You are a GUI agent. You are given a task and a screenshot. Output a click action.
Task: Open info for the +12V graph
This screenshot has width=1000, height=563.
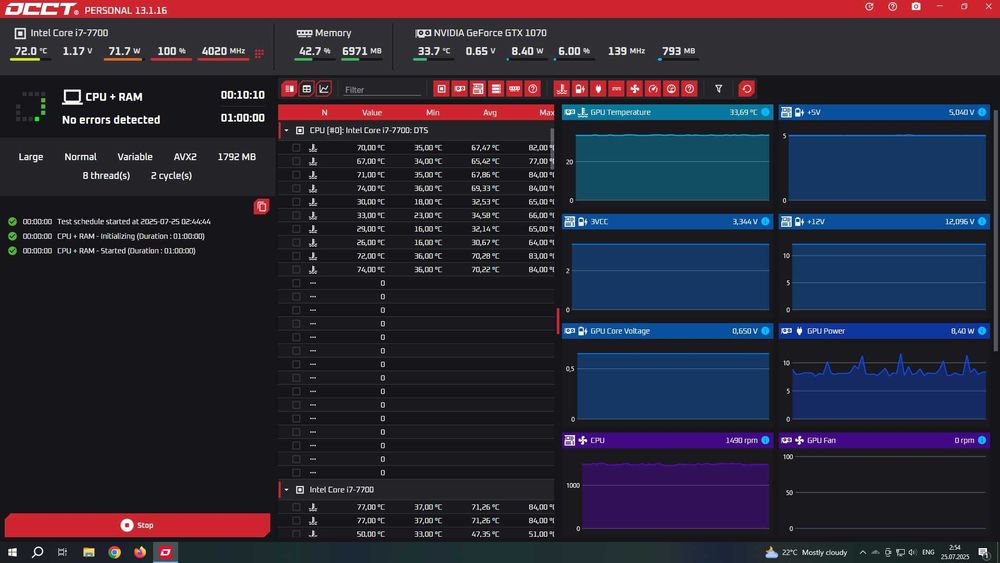(x=982, y=221)
